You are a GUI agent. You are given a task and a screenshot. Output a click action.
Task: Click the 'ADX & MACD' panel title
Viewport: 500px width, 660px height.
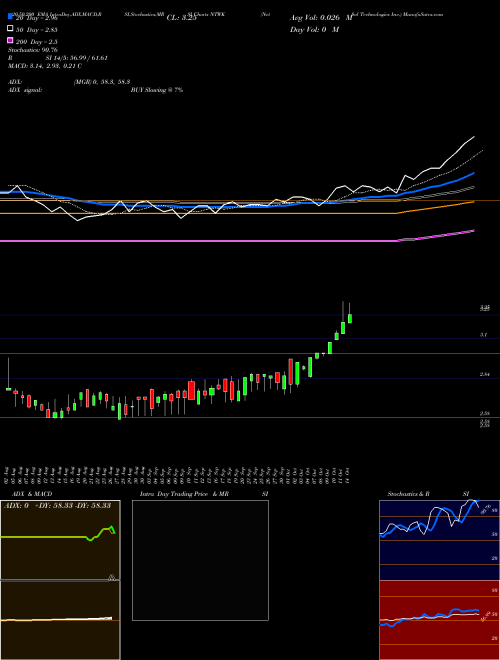coord(32,494)
